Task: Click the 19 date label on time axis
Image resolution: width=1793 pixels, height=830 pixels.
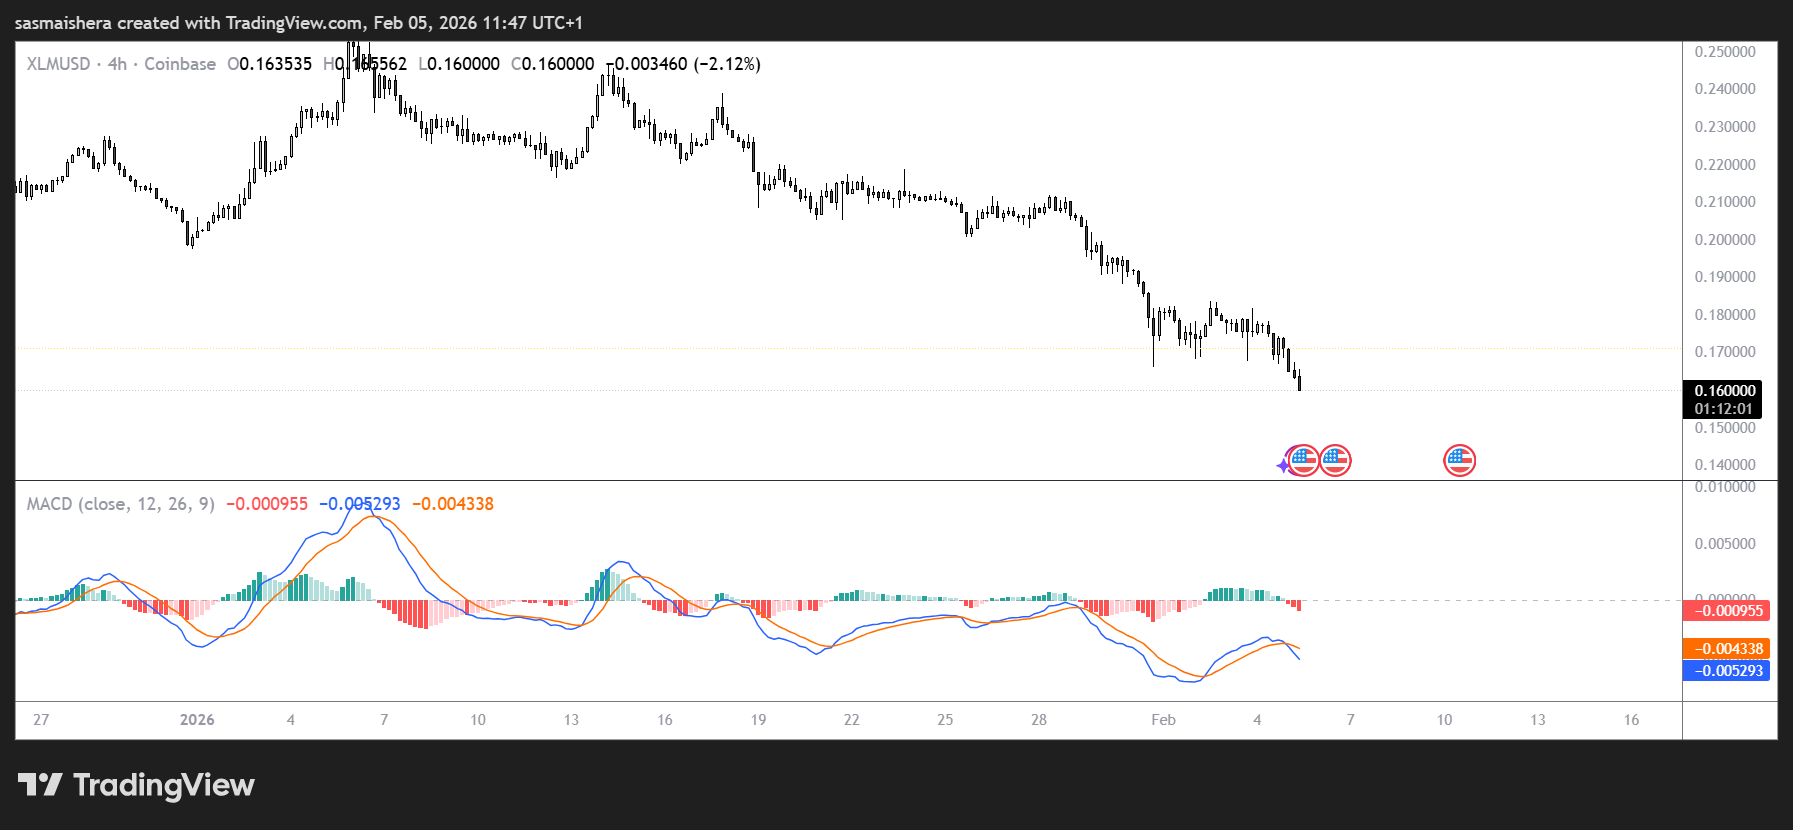Action: pyautogui.click(x=758, y=720)
